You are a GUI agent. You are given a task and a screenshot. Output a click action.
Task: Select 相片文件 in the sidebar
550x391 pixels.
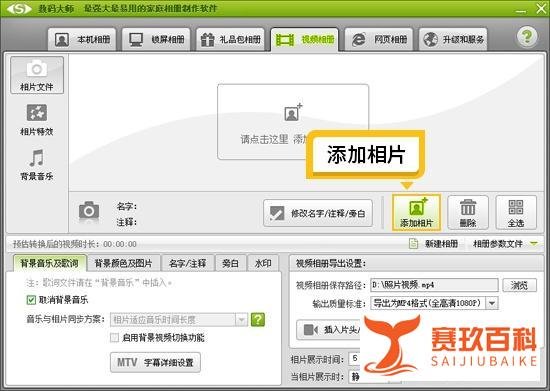pos(37,75)
